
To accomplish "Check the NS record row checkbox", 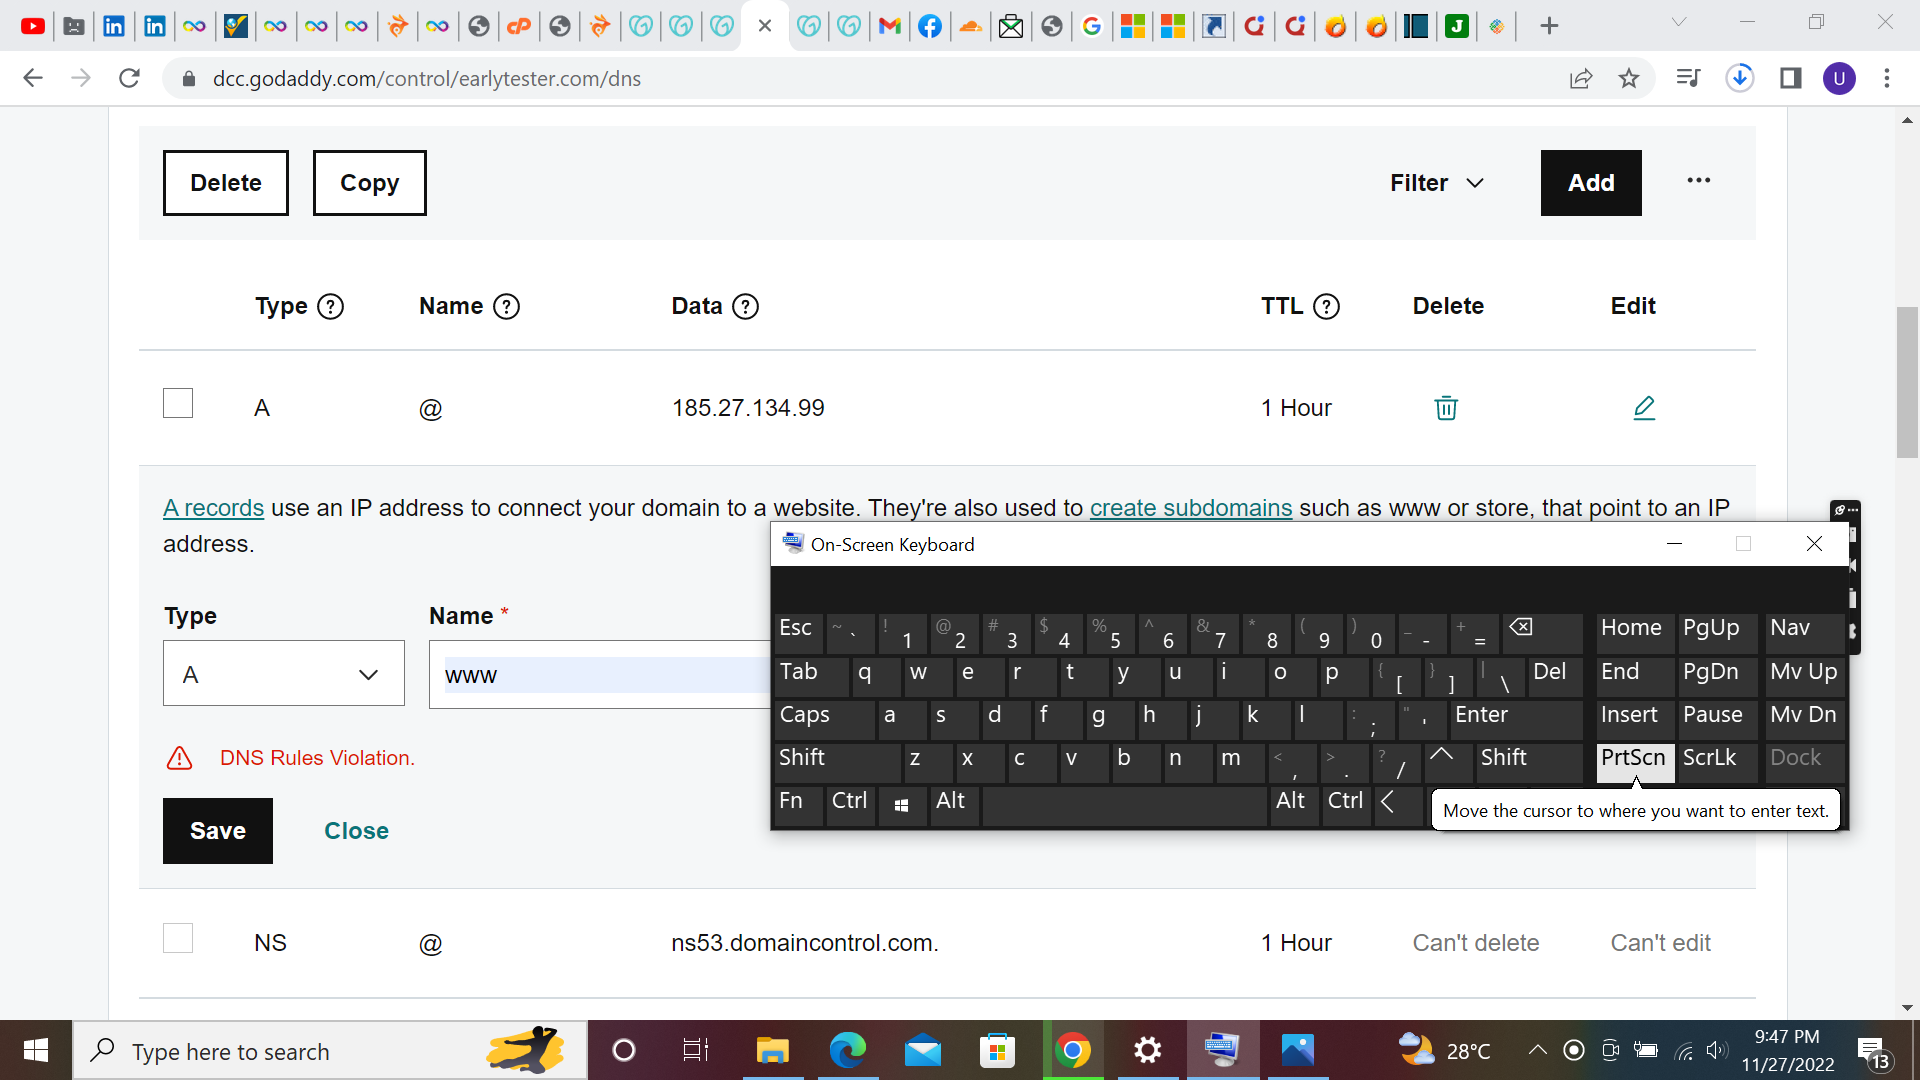I will click(178, 939).
